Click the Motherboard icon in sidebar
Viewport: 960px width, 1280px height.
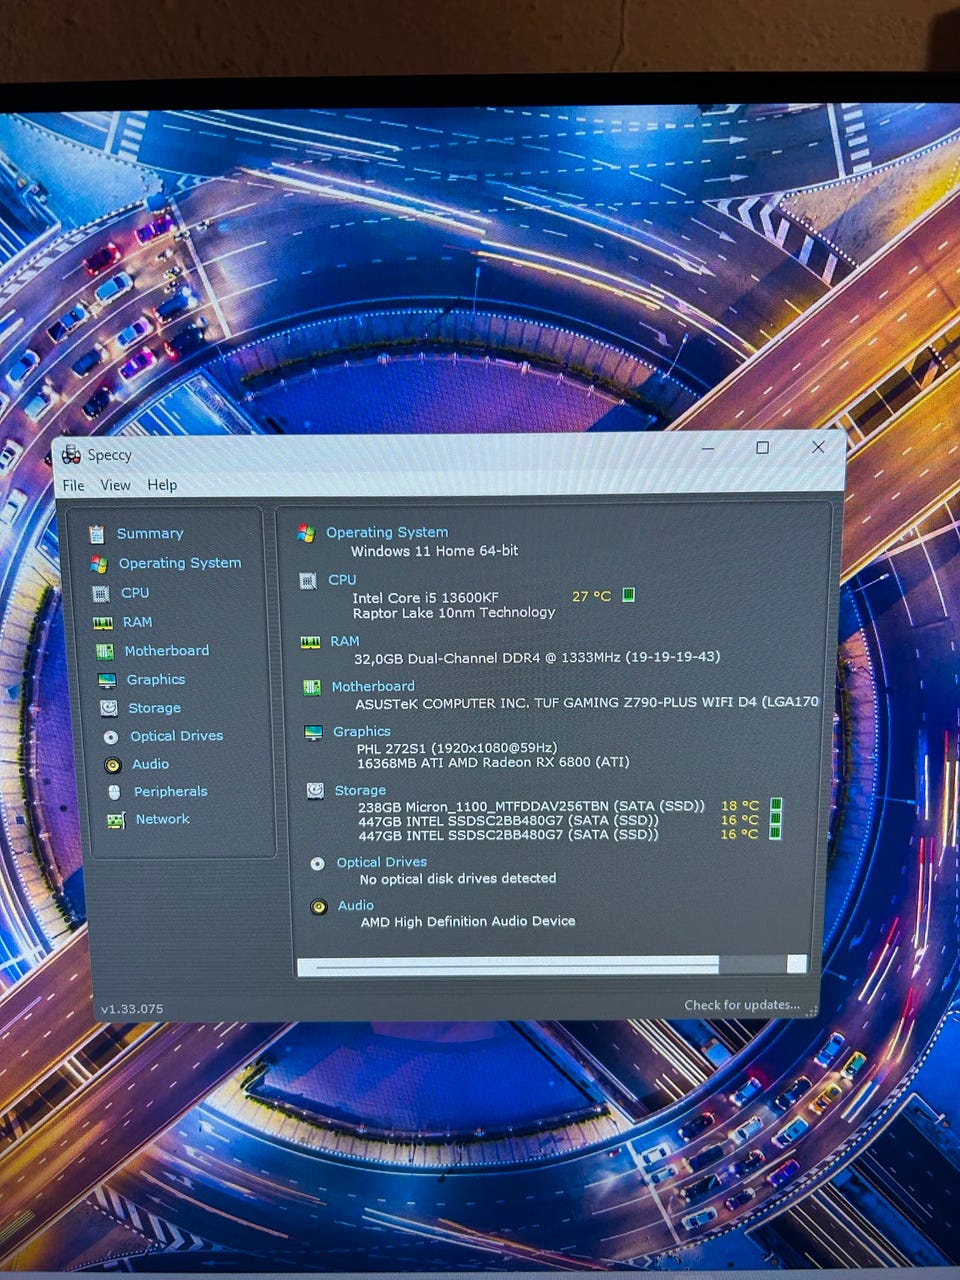[105, 652]
